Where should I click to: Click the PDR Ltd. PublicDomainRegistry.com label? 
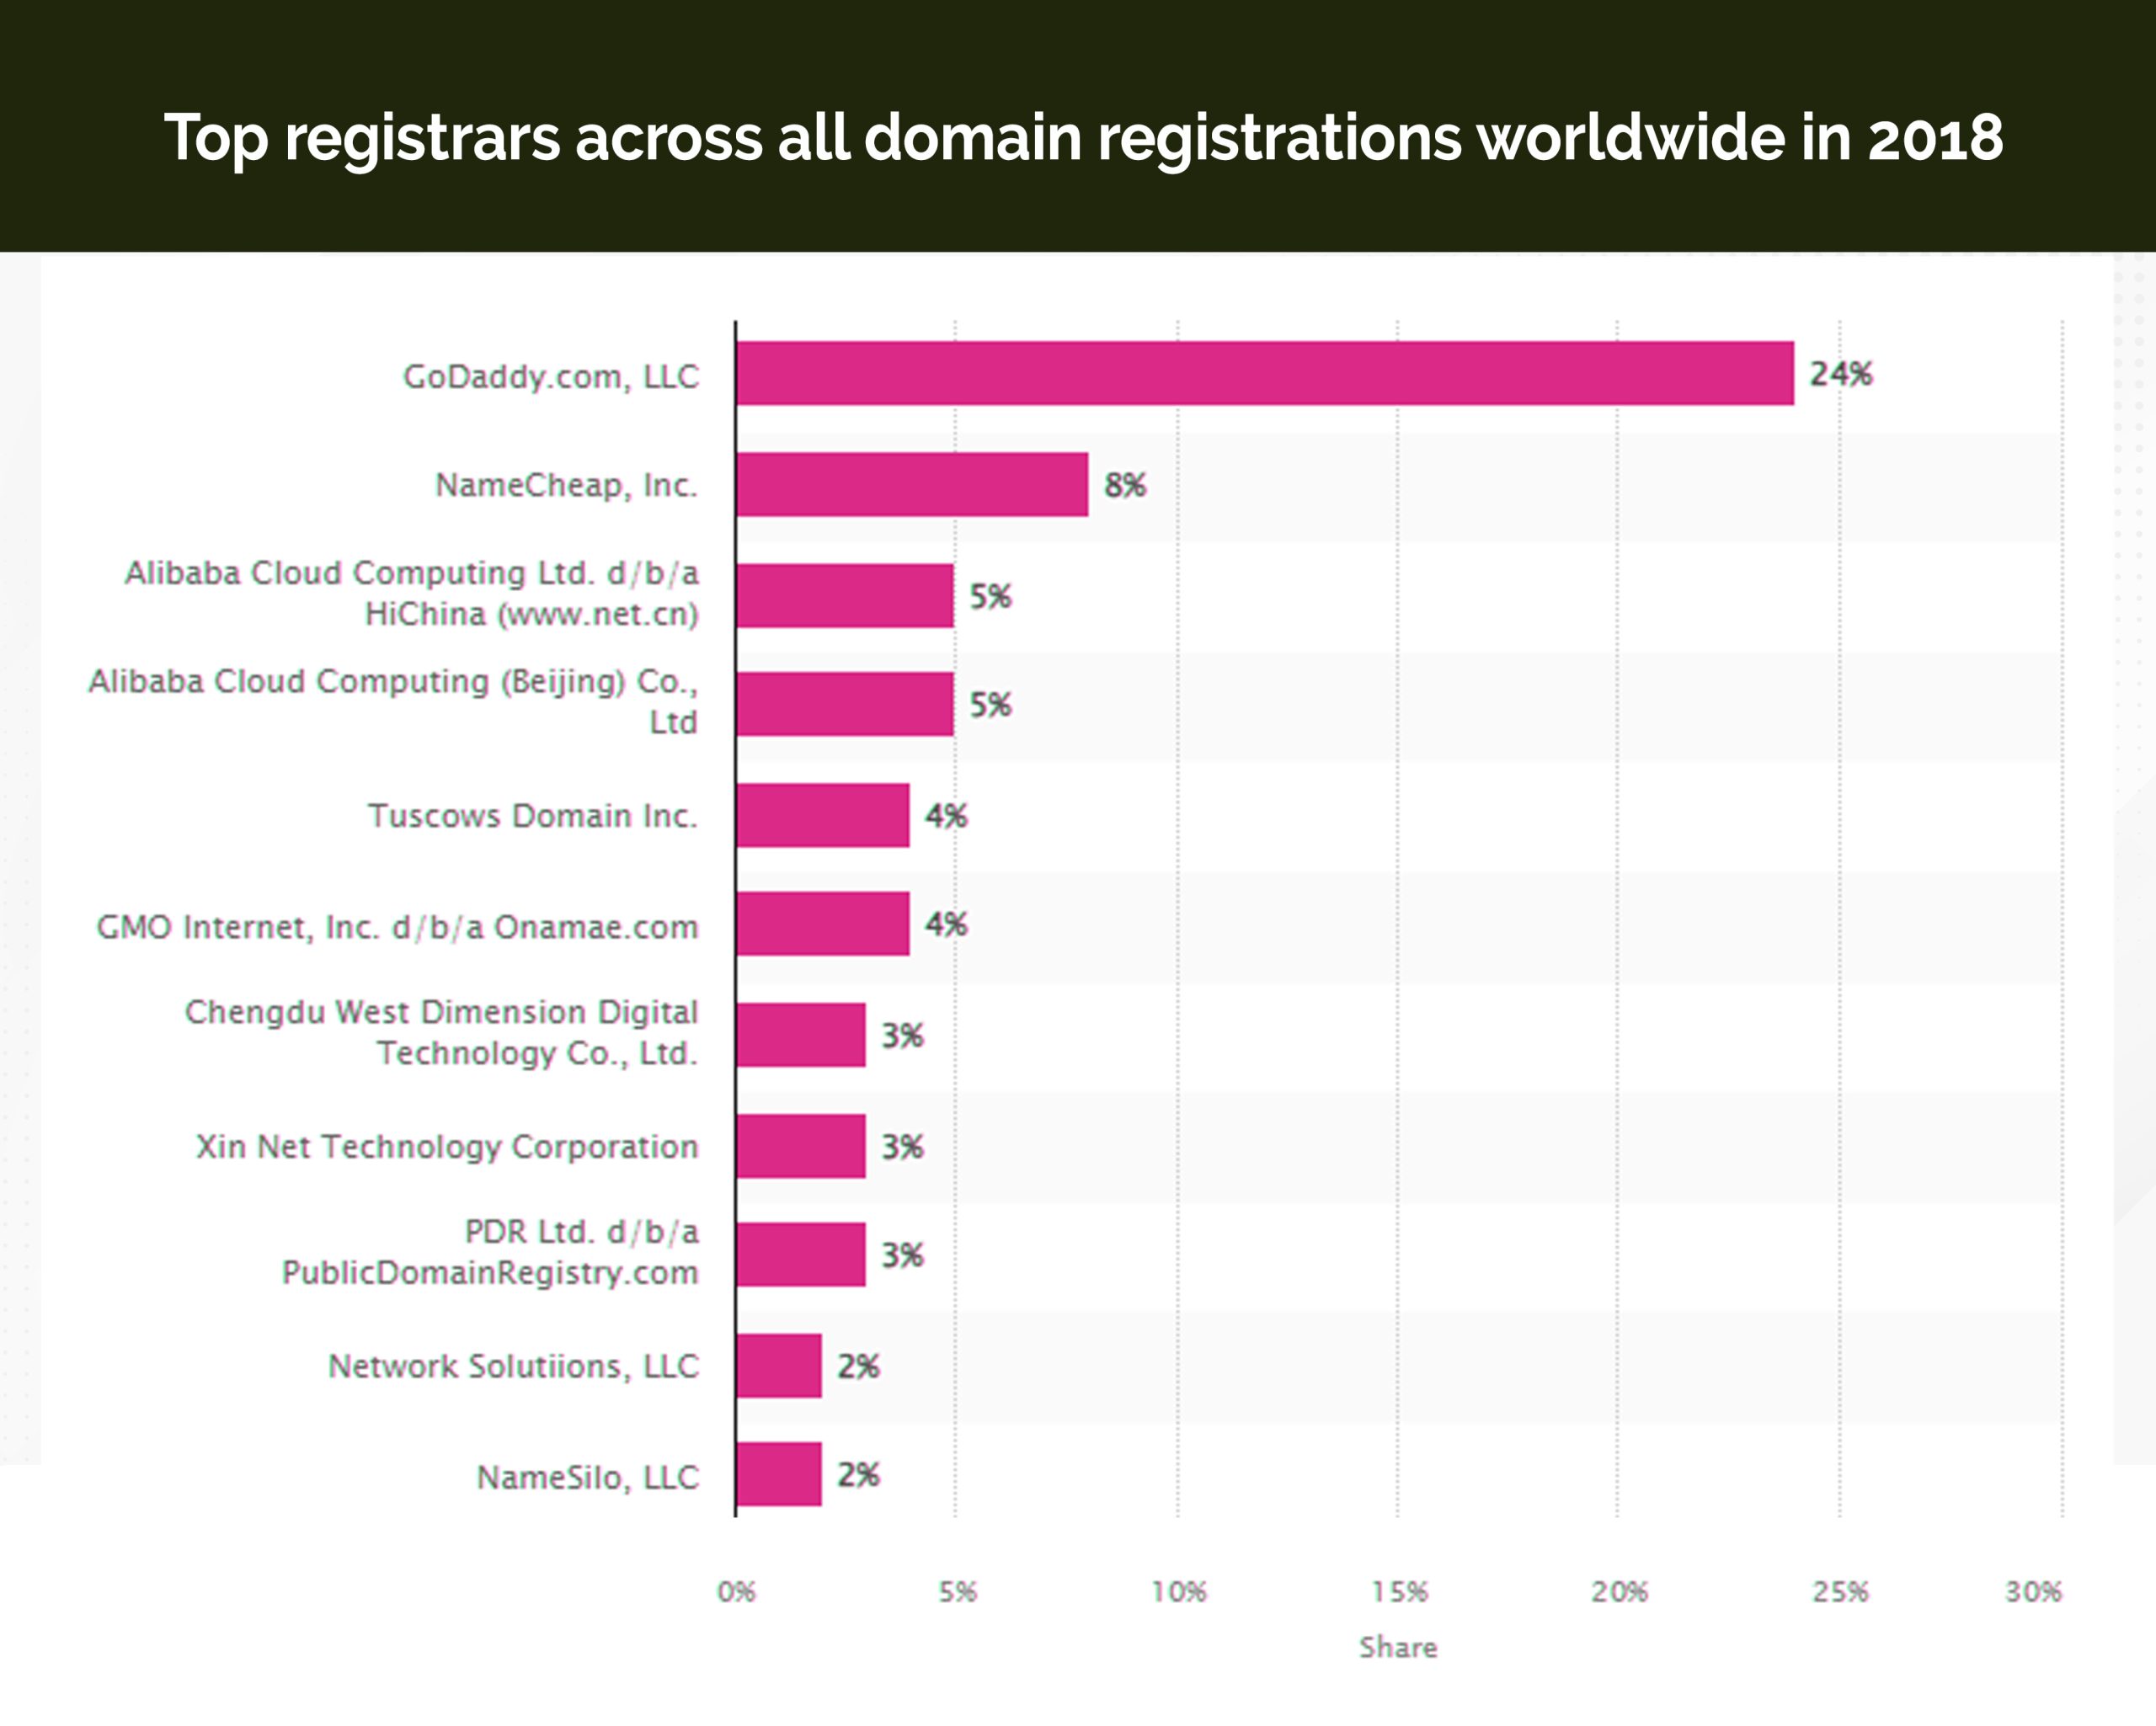click(x=490, y=1251)
